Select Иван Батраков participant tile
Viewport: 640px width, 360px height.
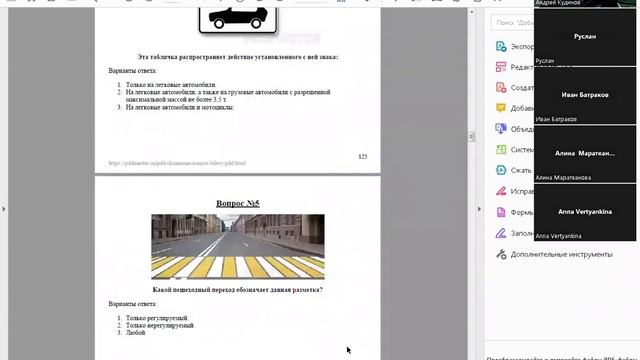click(584, 96)
